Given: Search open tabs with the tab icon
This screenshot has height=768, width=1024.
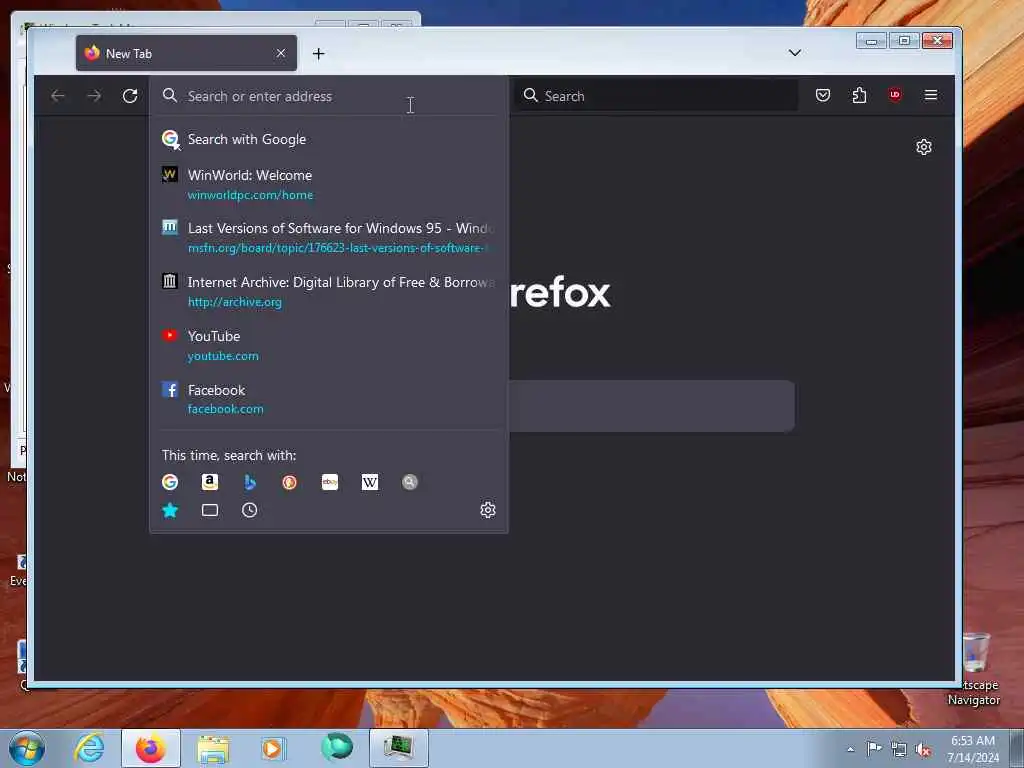Looking at the screenshot, I should pos(210,510).
